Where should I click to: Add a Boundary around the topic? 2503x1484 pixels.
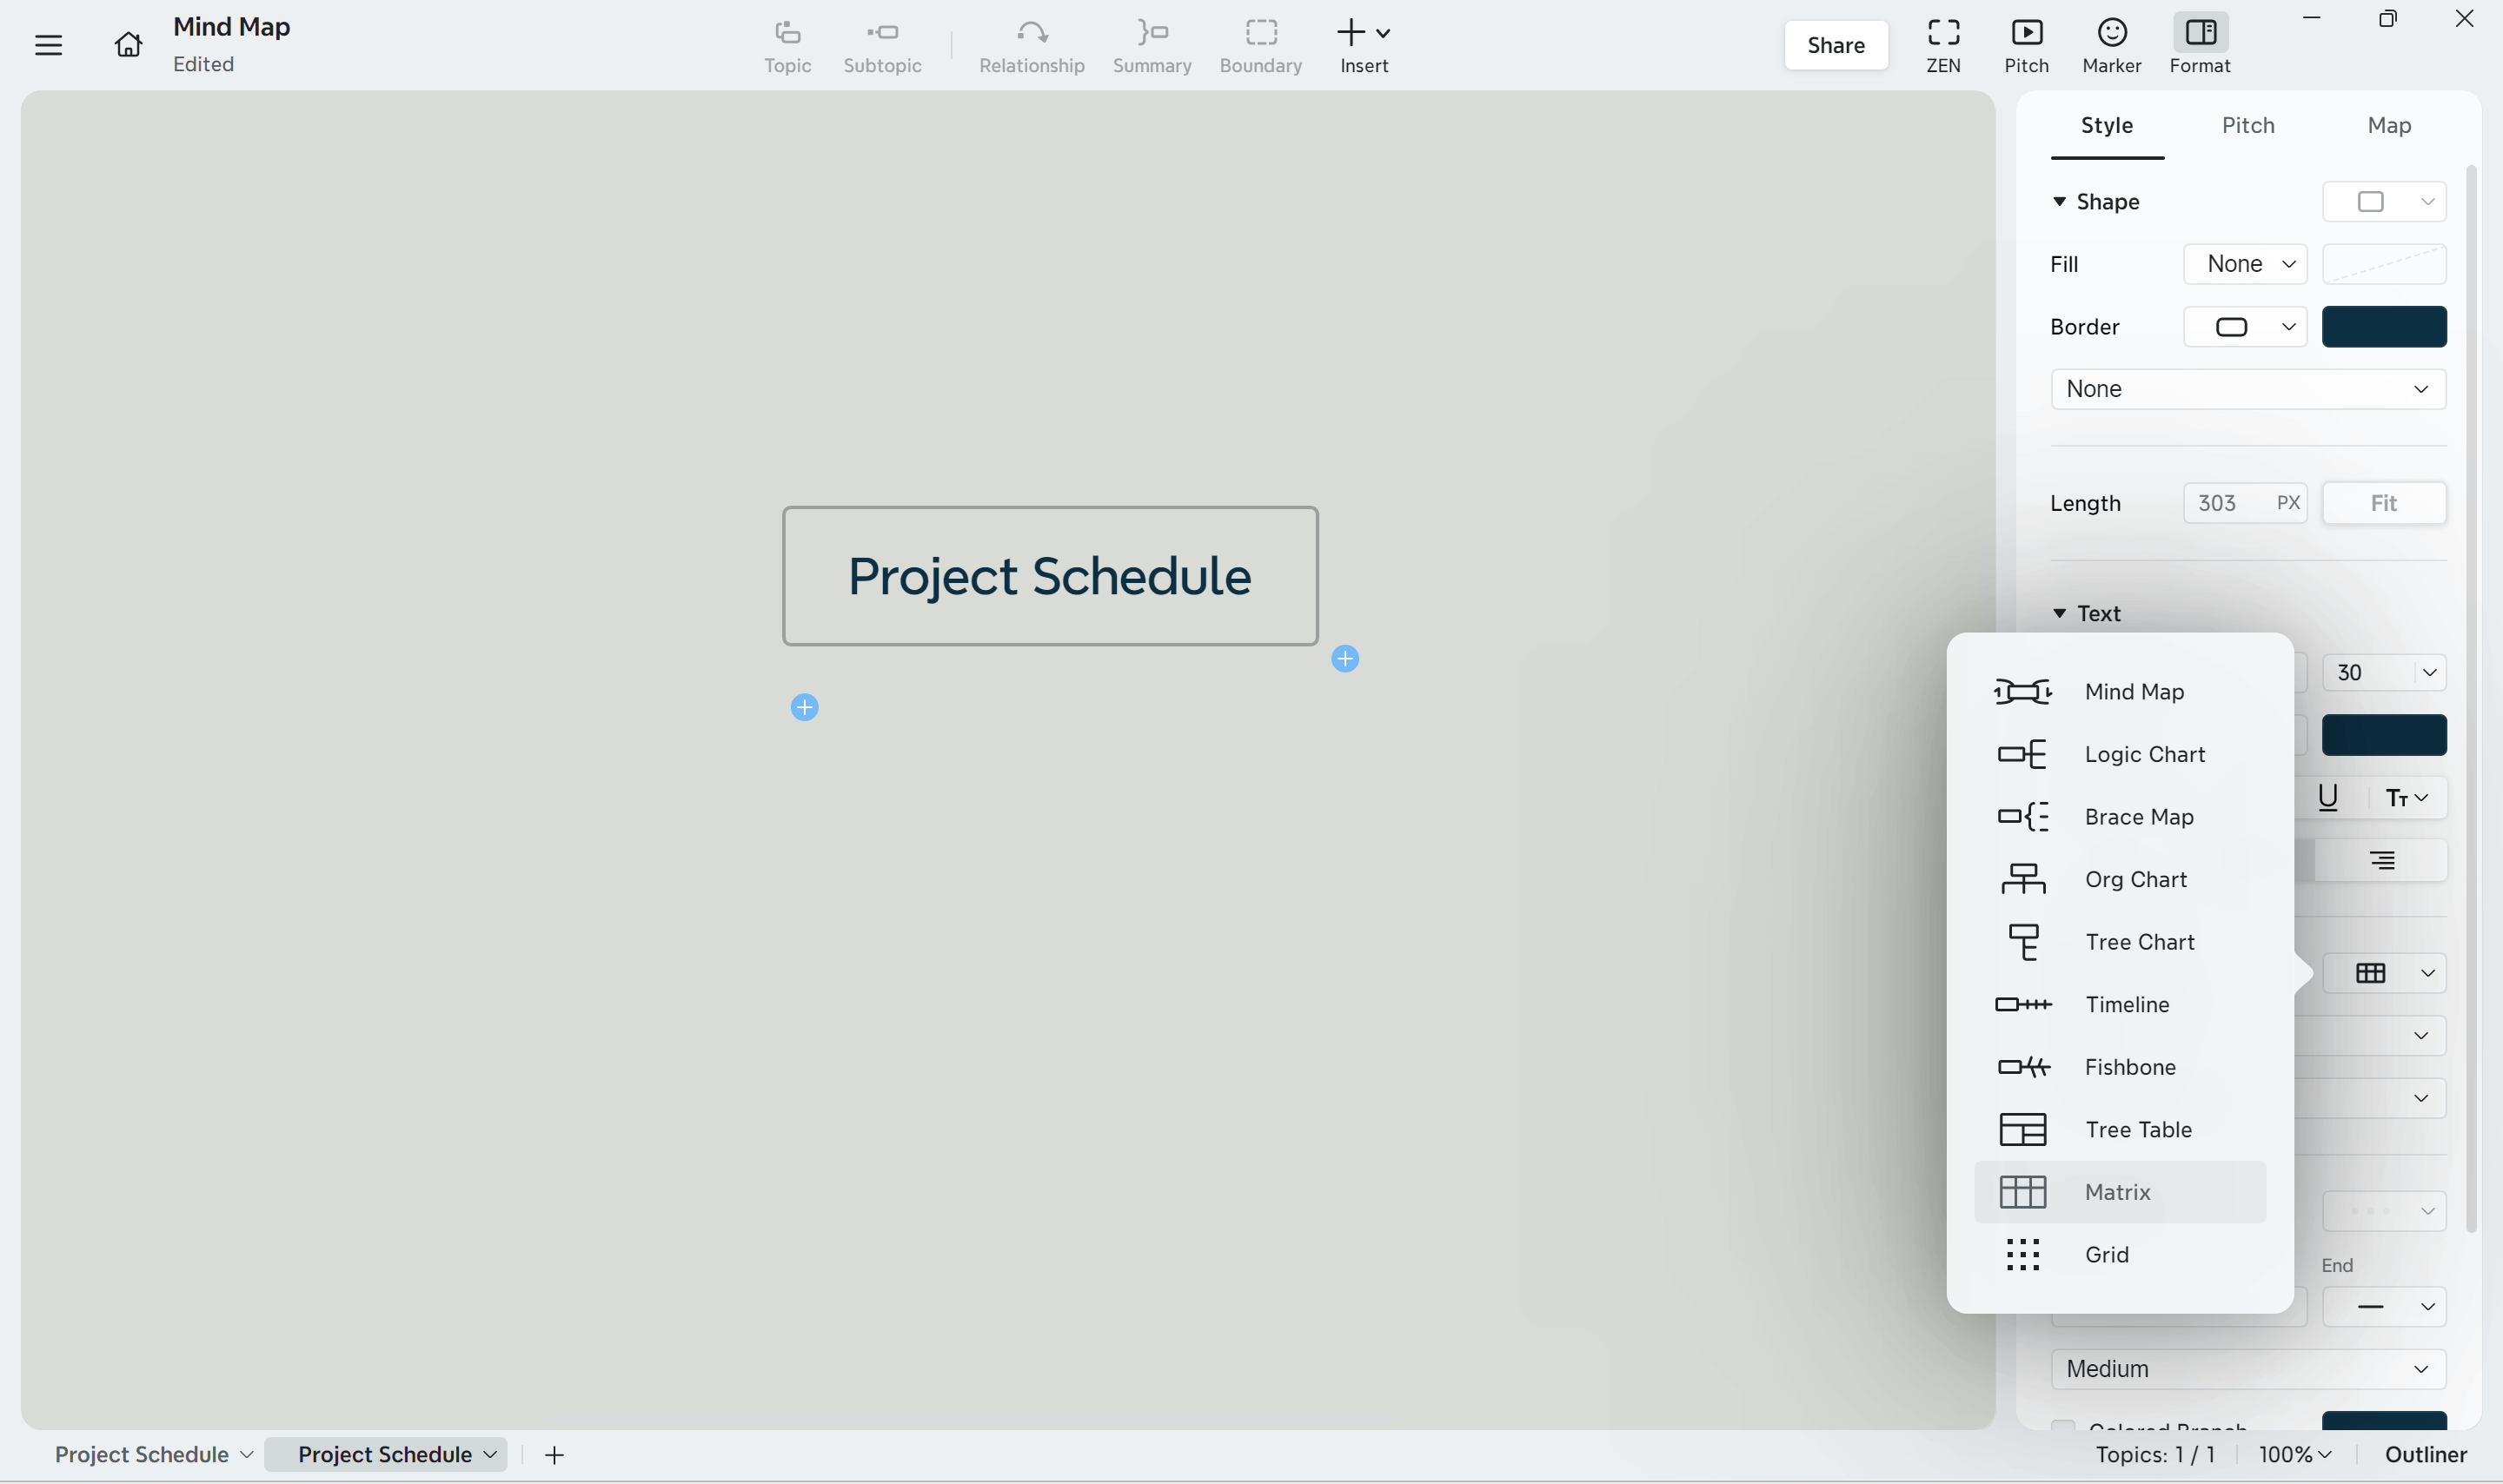click(1260, 44)
